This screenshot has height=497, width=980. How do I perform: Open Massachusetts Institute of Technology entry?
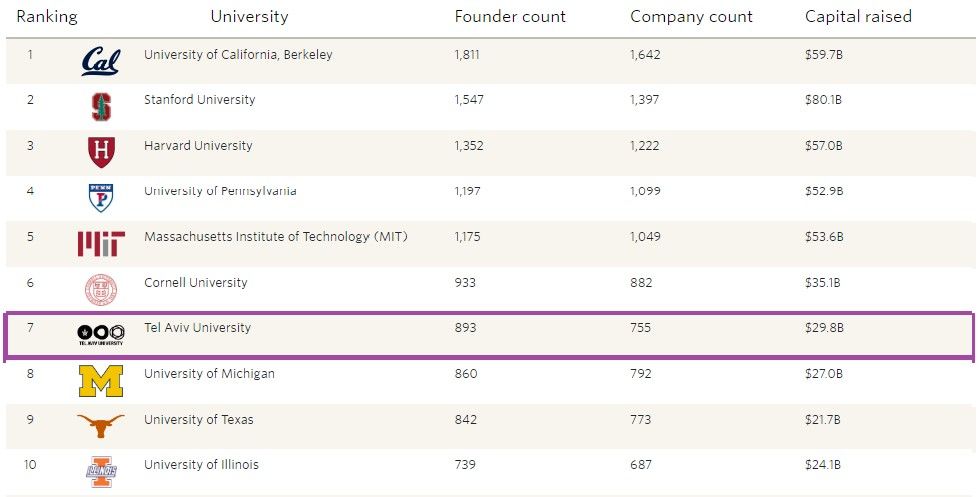click(275, 237)
